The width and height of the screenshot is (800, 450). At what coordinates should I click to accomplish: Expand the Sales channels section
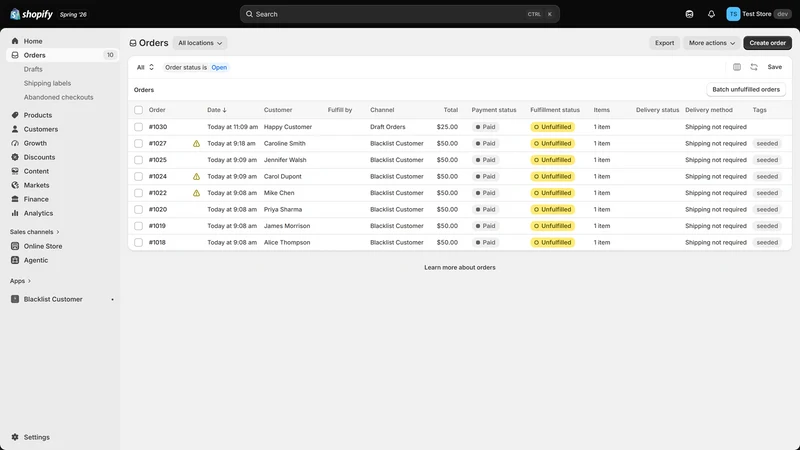[x=34, y=232]
